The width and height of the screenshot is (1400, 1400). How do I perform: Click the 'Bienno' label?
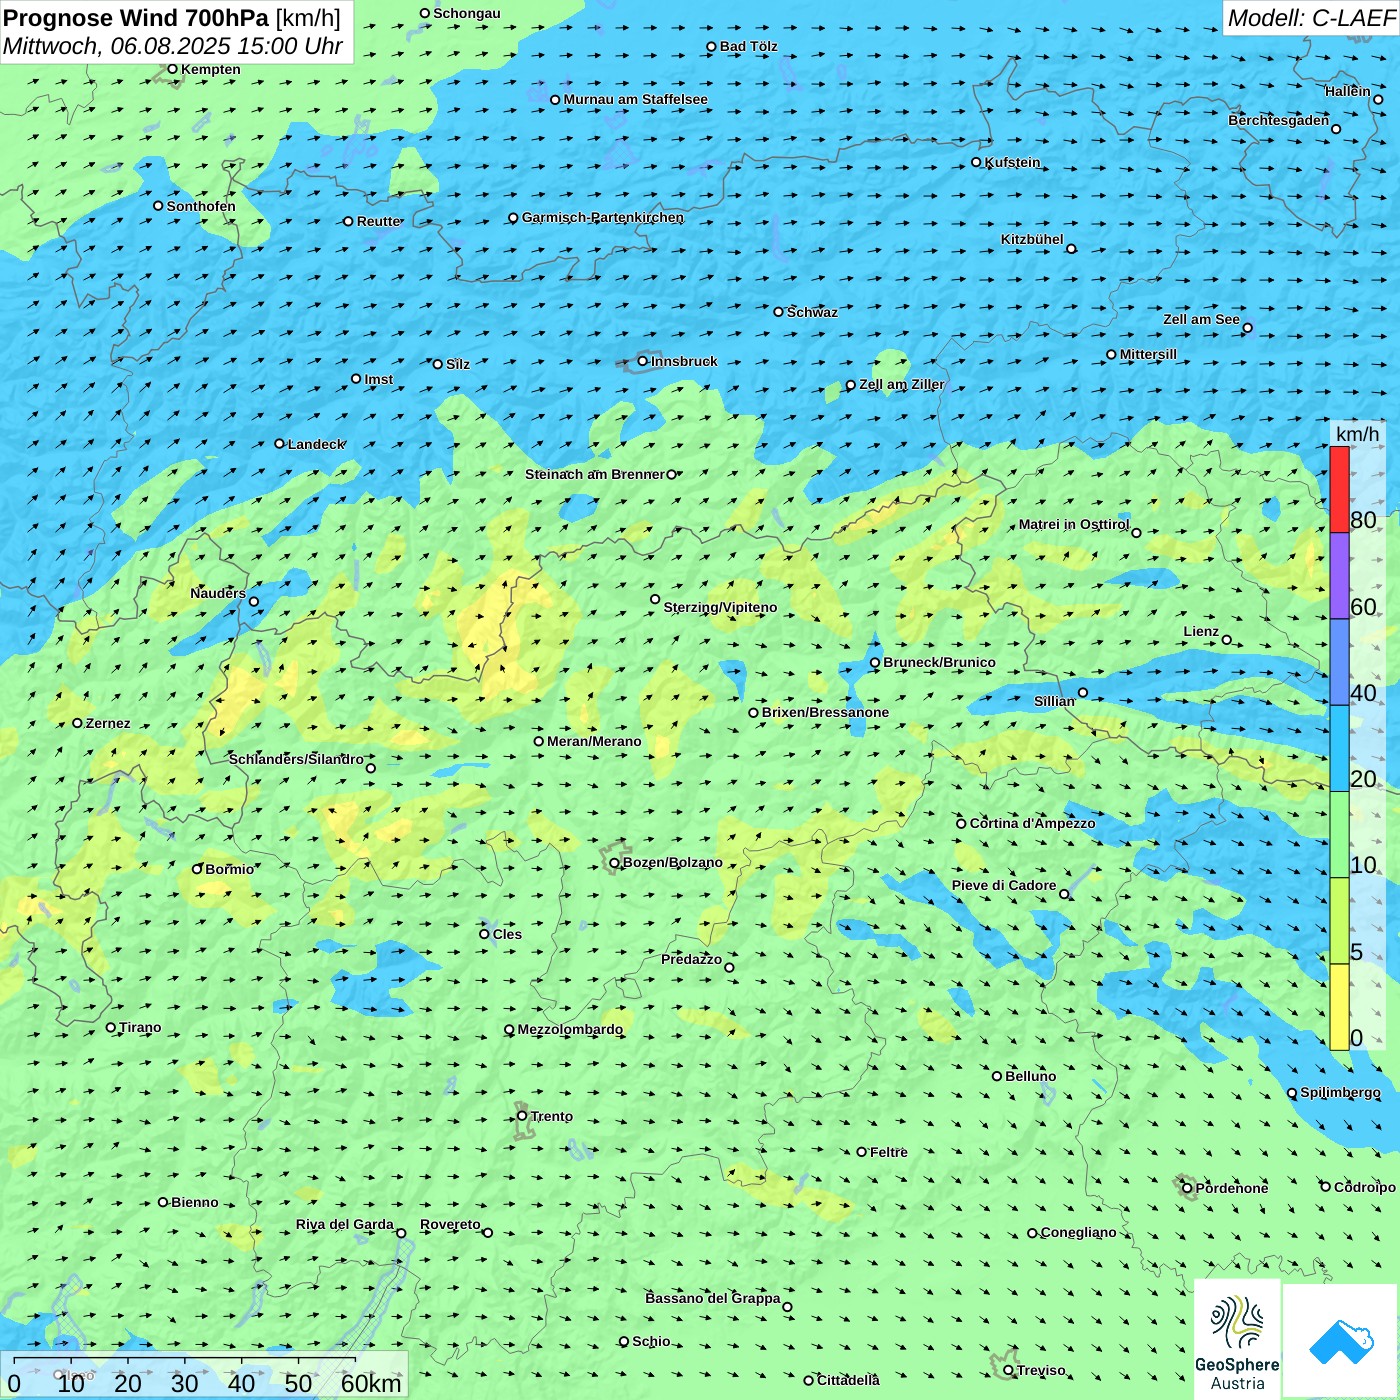195,1202
